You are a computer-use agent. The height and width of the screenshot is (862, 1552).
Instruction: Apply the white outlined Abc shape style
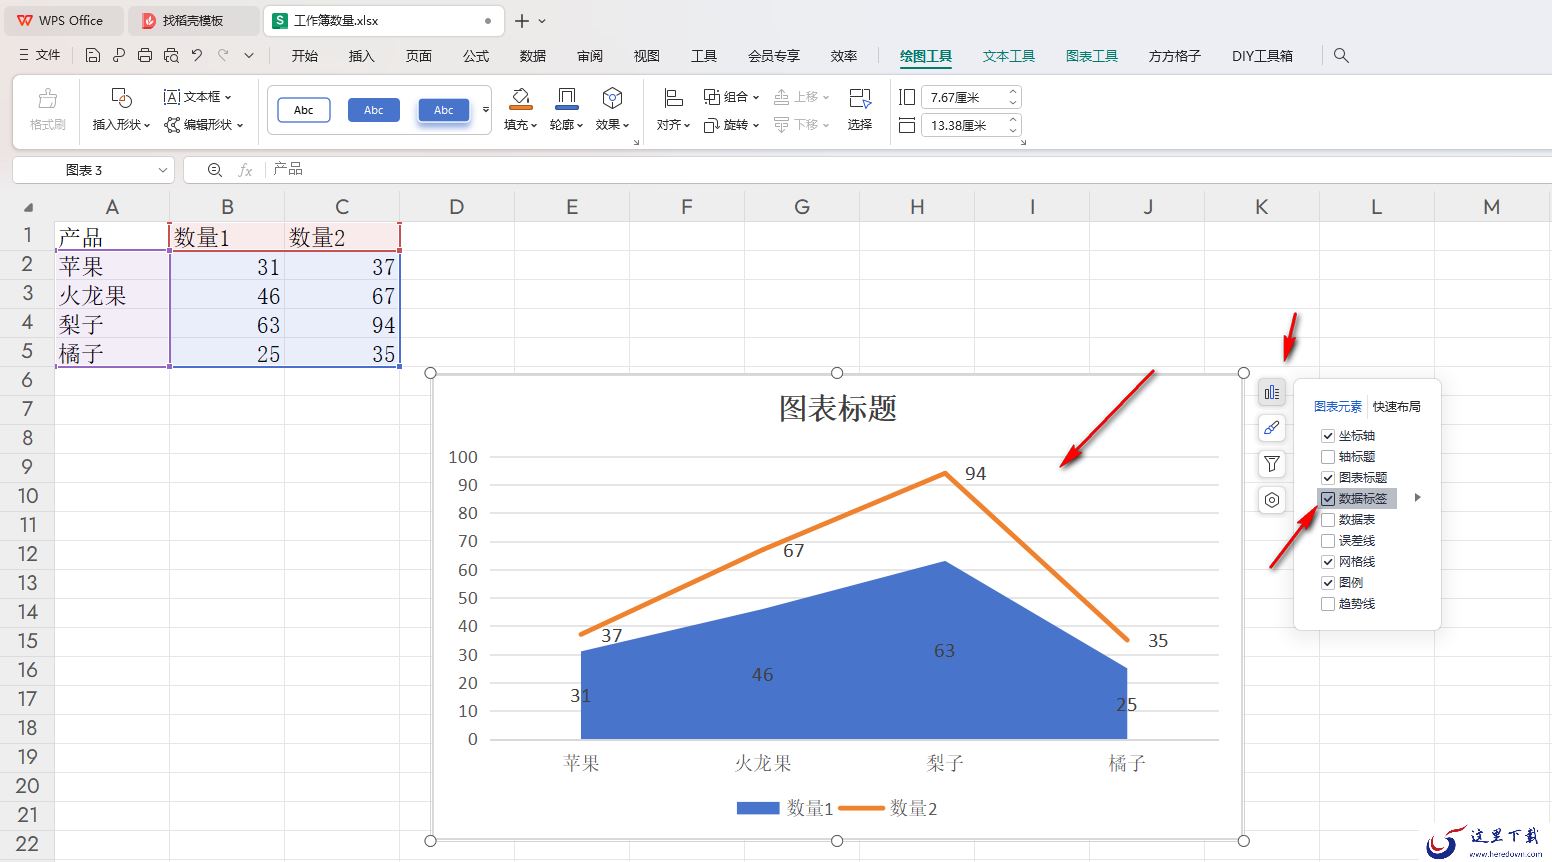coord(304,110)
